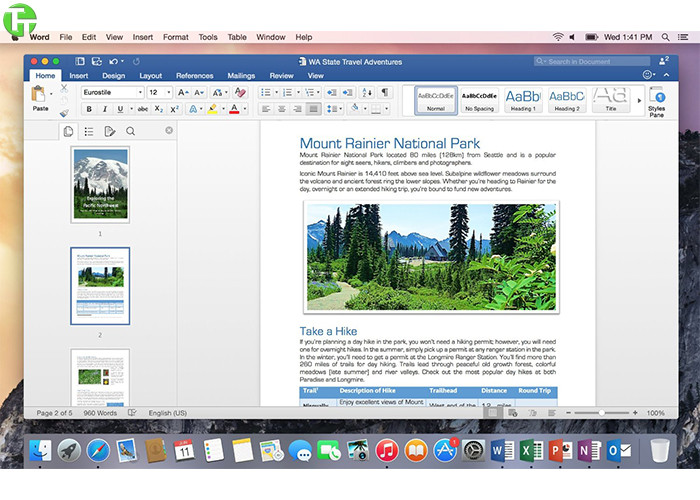The height and width of the screenshot is (500, 700).
Task: Toggle show paragraph marks
Action: pyautogui.click(x=384, y=92)
